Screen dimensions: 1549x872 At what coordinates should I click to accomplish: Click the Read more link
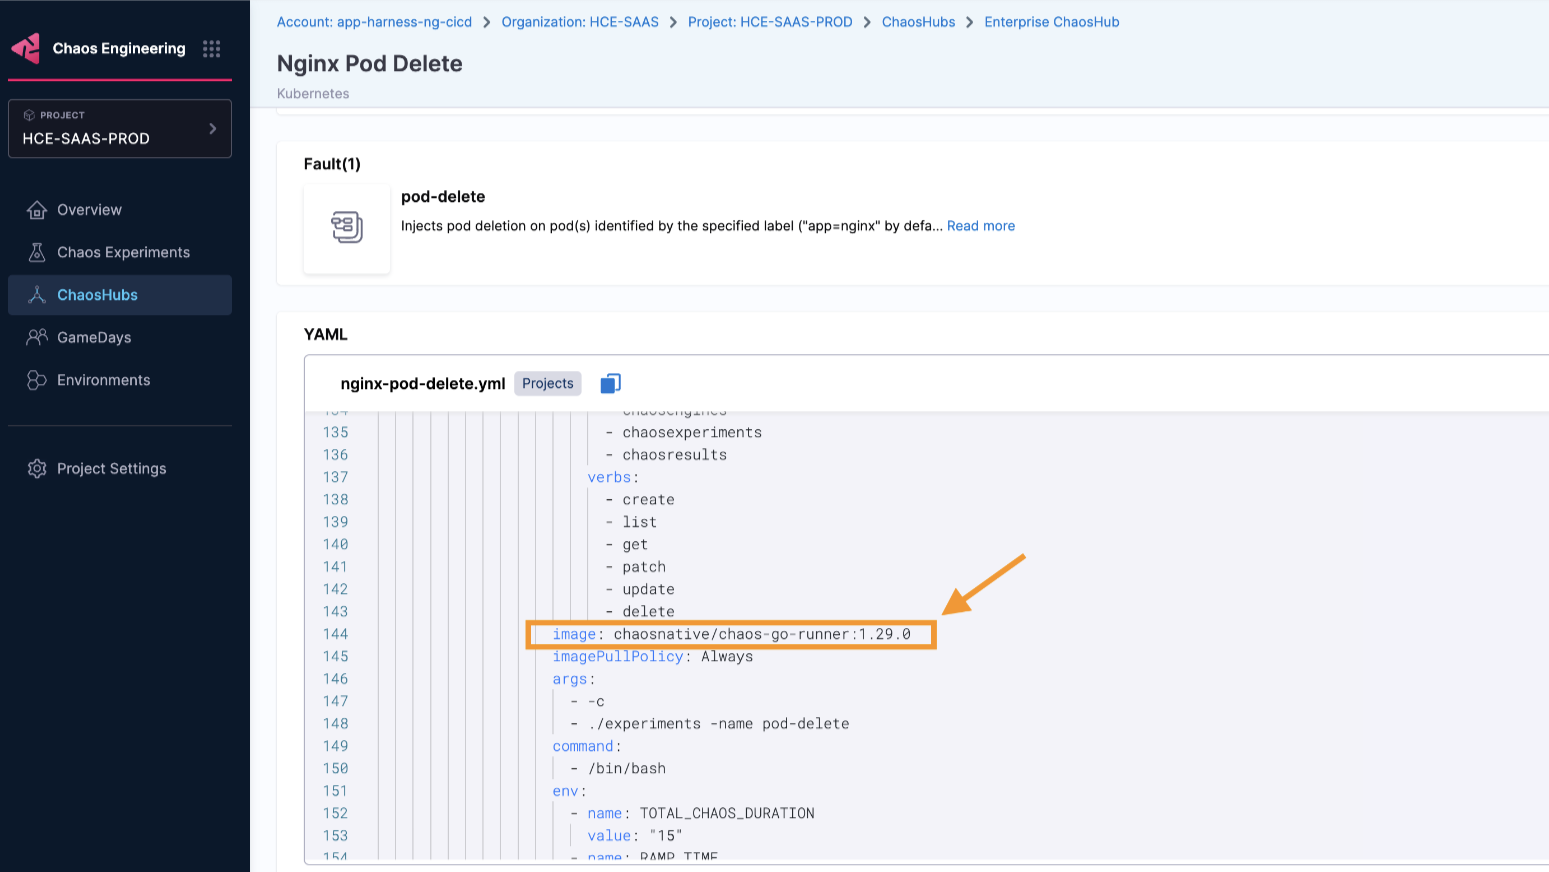(x=980, y=226)
